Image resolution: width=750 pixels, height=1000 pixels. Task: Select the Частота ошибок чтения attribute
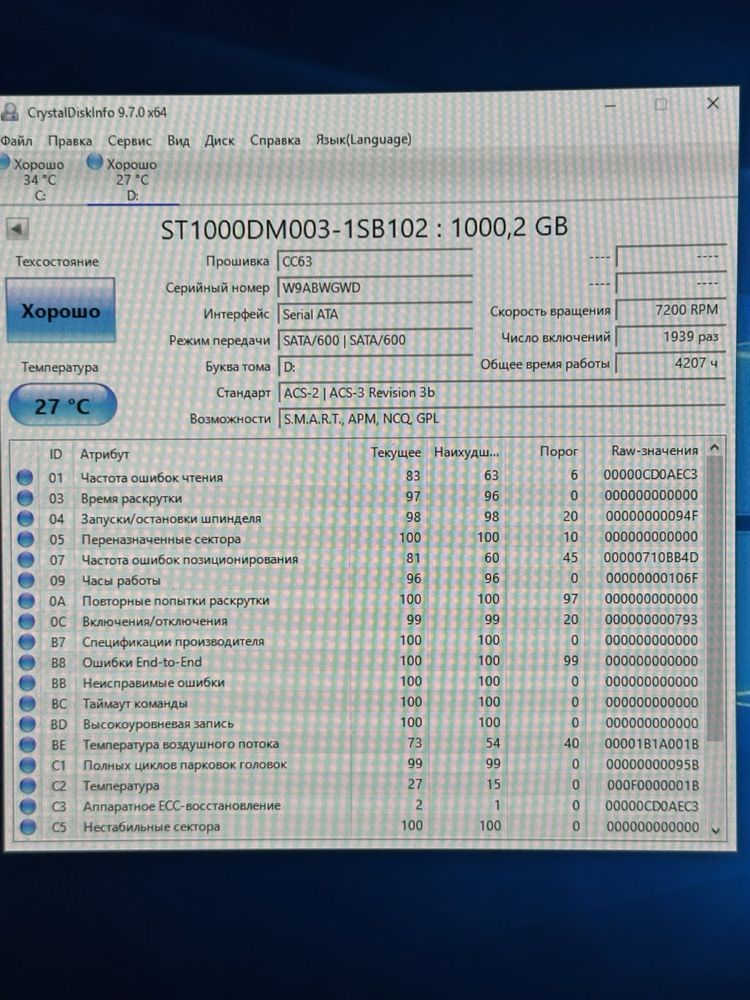[x=152, y=477]
